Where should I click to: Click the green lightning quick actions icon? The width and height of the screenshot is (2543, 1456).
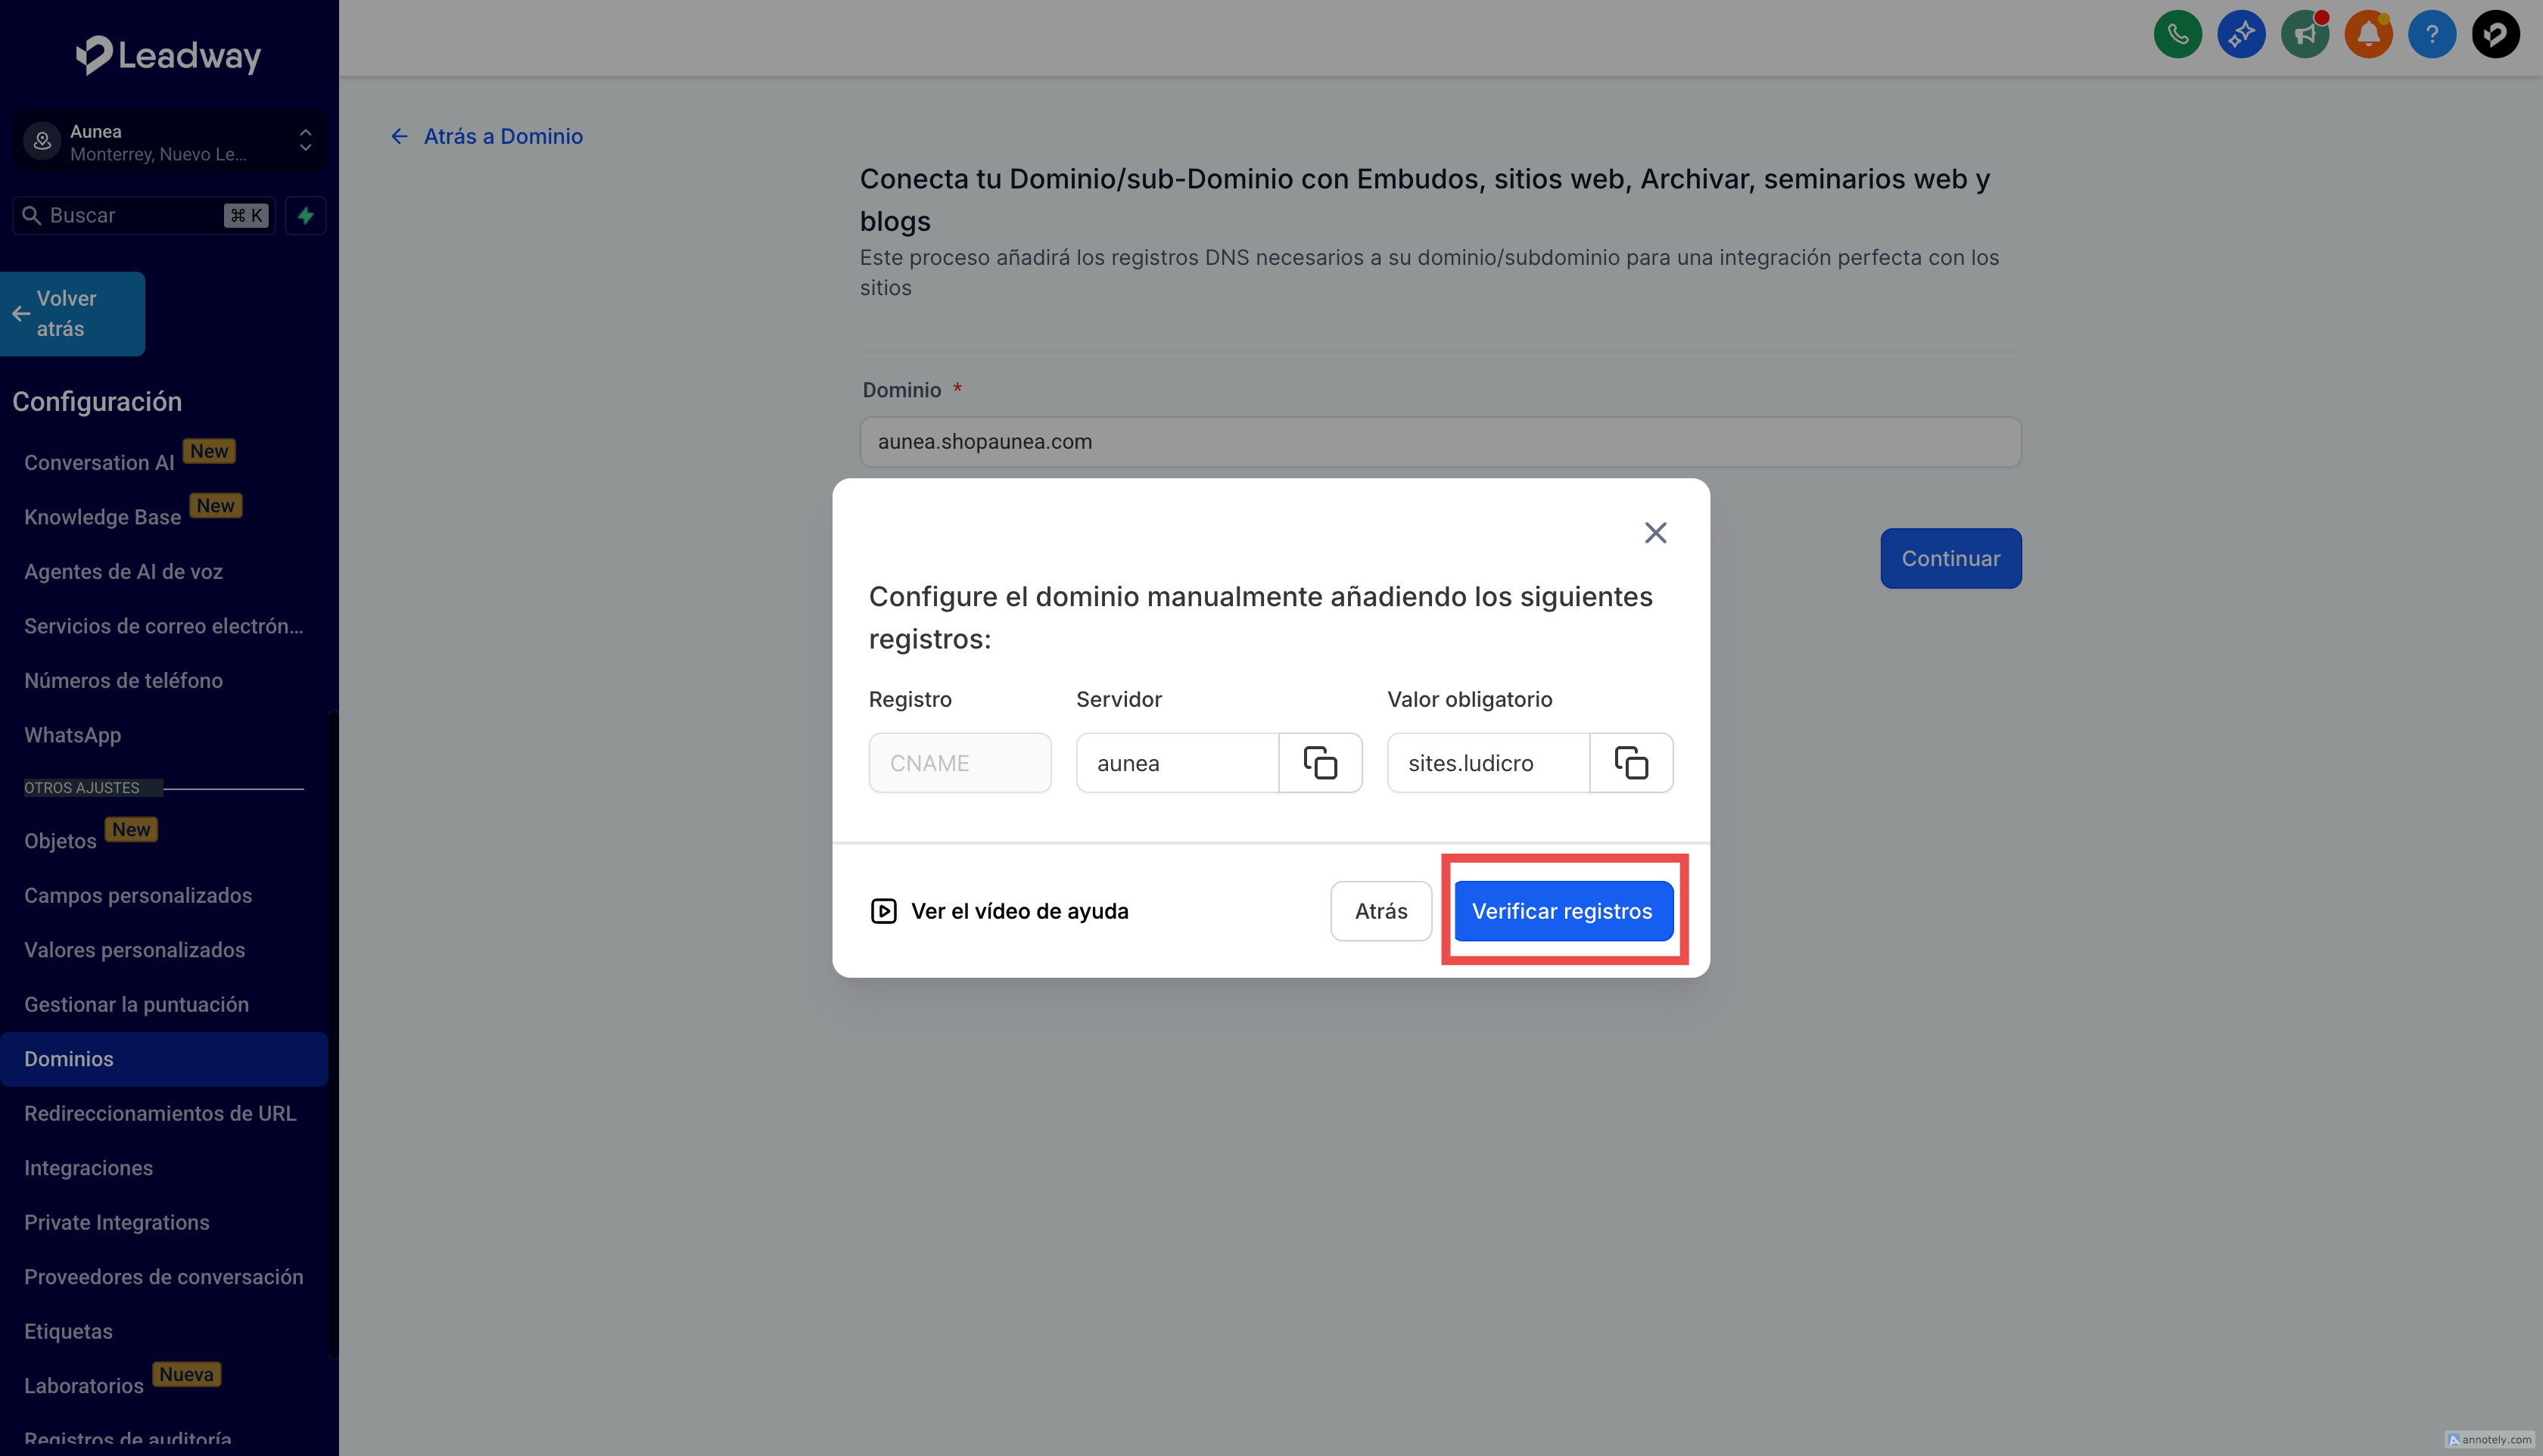pyautogui.click(x=306, y=215)
